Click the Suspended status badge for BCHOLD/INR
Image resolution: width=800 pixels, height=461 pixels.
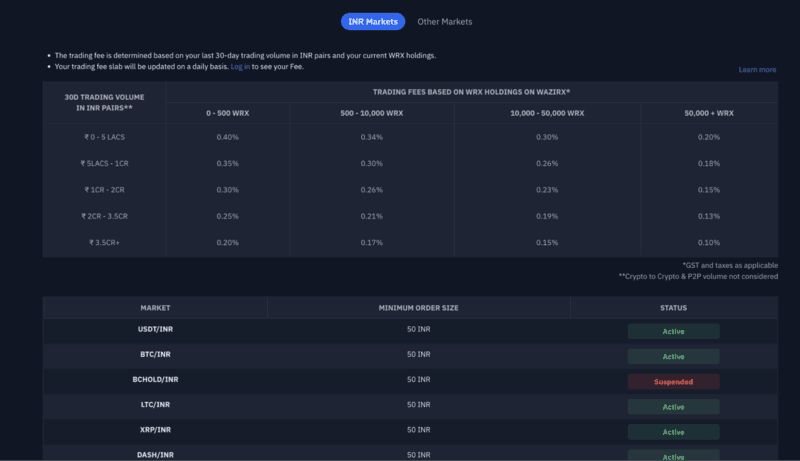coord(673,381)
